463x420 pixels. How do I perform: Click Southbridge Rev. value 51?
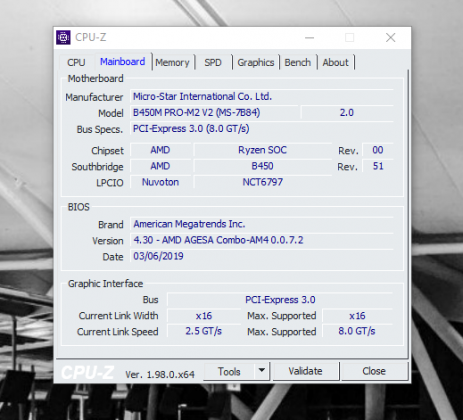click(x=378, y=166)
